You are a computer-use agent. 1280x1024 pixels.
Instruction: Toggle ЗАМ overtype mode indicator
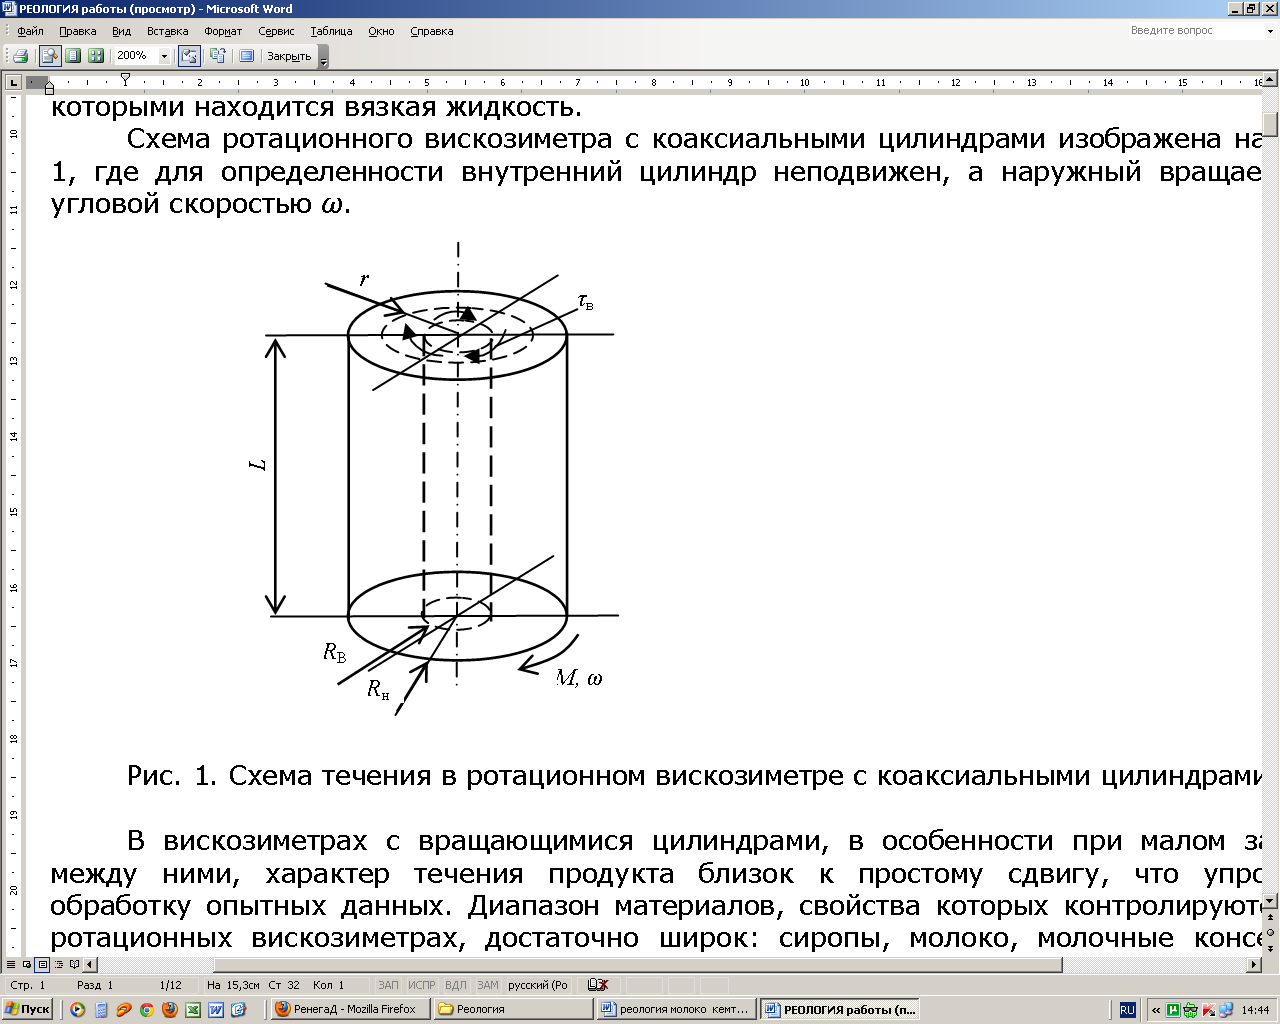point(488,985)
